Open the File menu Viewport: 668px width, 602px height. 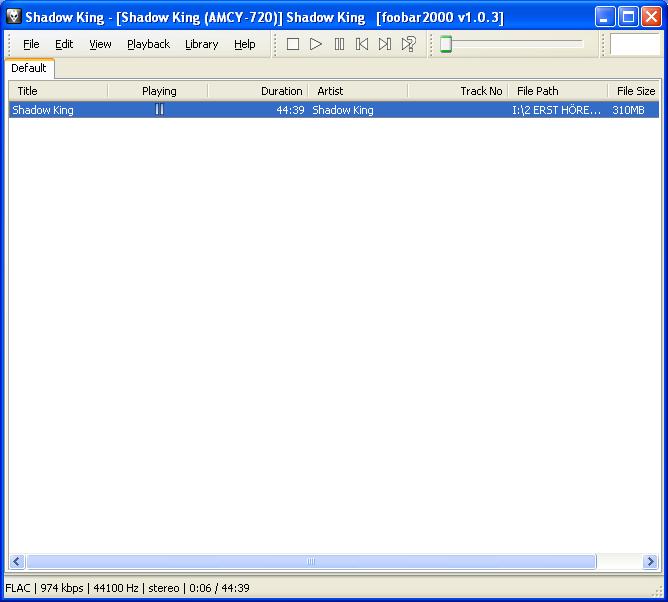(x=31, y=44)
